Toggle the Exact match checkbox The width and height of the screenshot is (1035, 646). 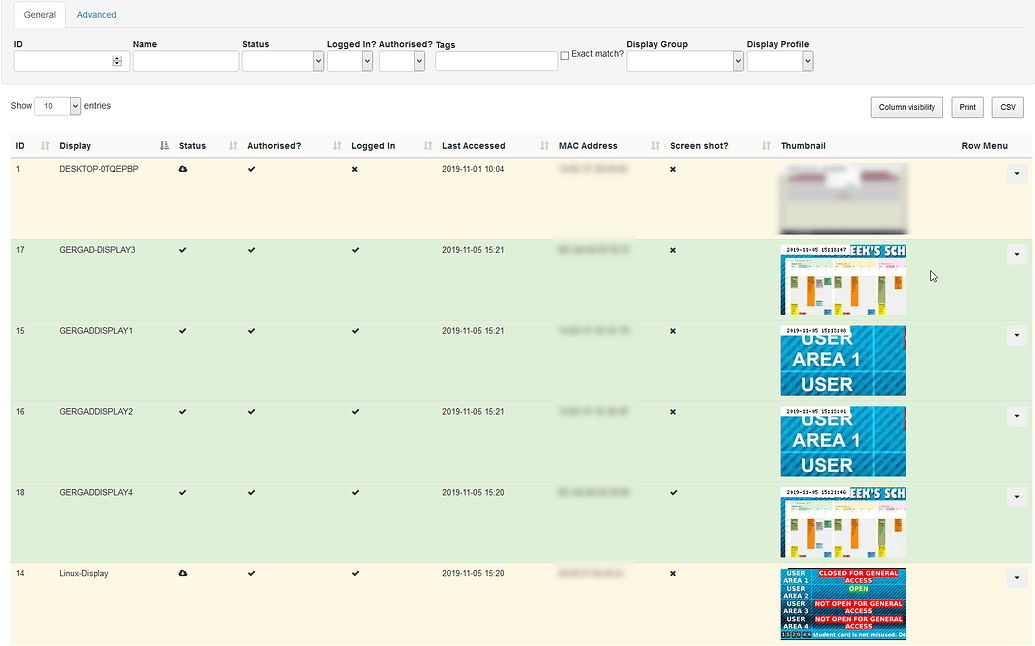565,55
